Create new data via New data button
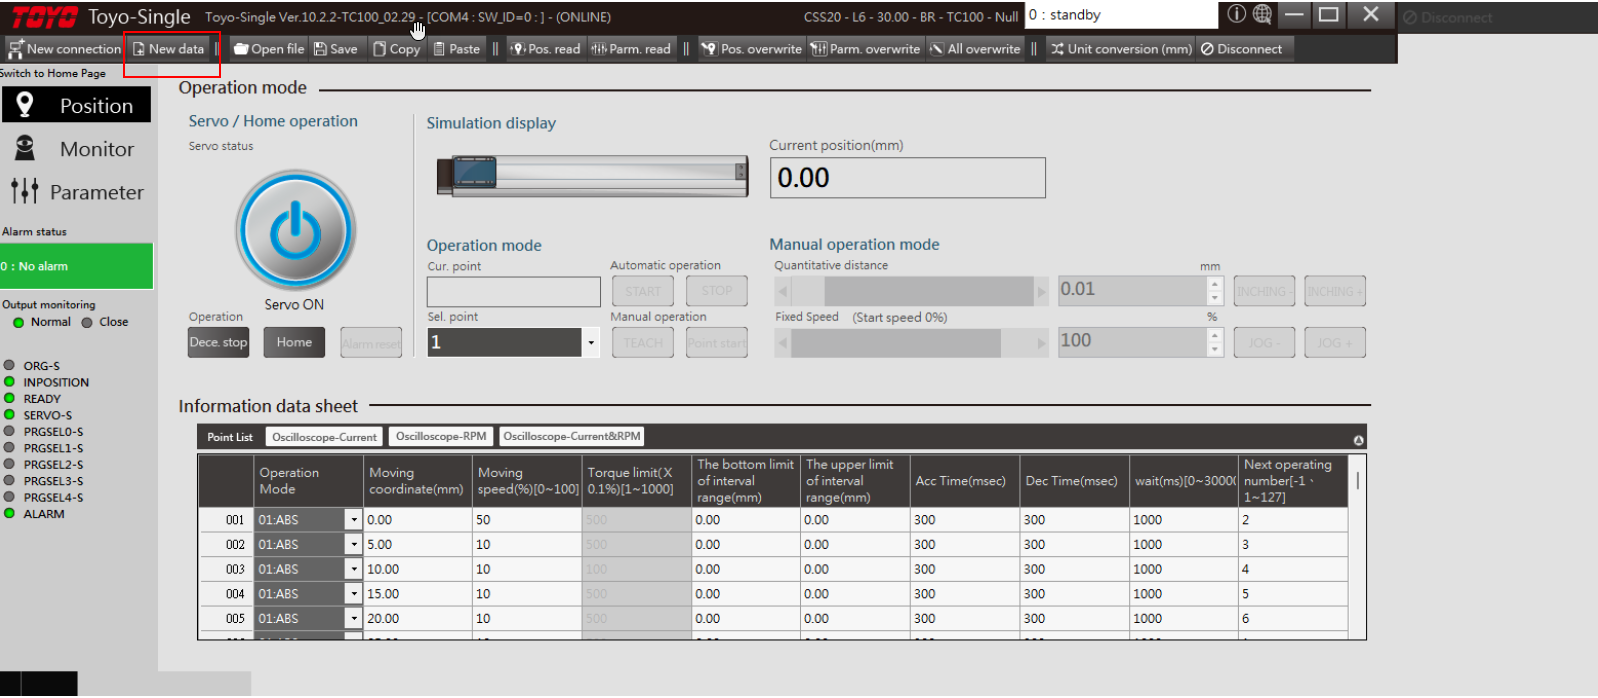The height and width of the screenshot is (698, 1598). (x=168, y=48)
